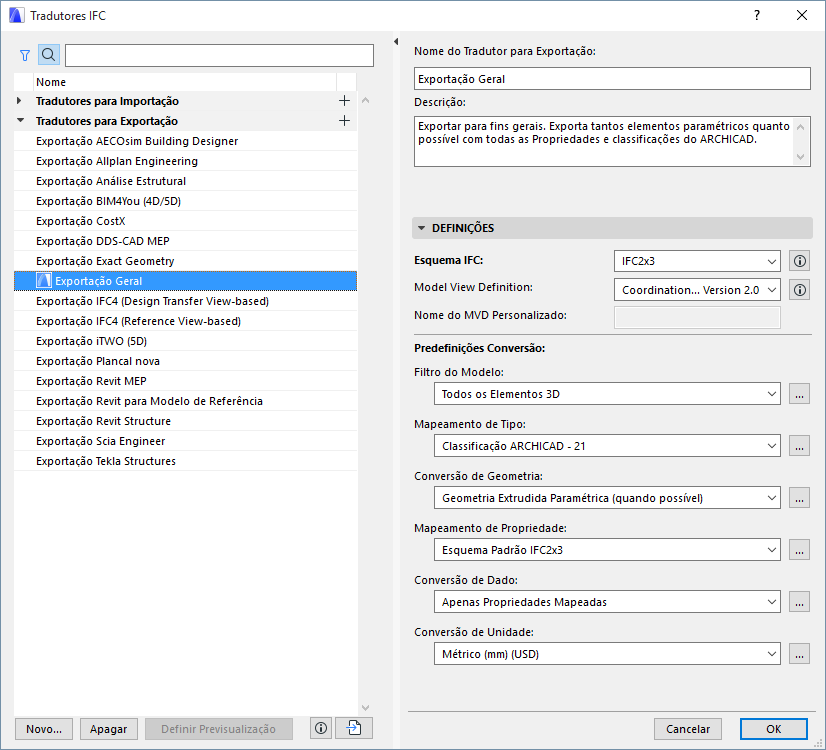Open the Esquema IFC dropdown

click(x=697, y=261)
